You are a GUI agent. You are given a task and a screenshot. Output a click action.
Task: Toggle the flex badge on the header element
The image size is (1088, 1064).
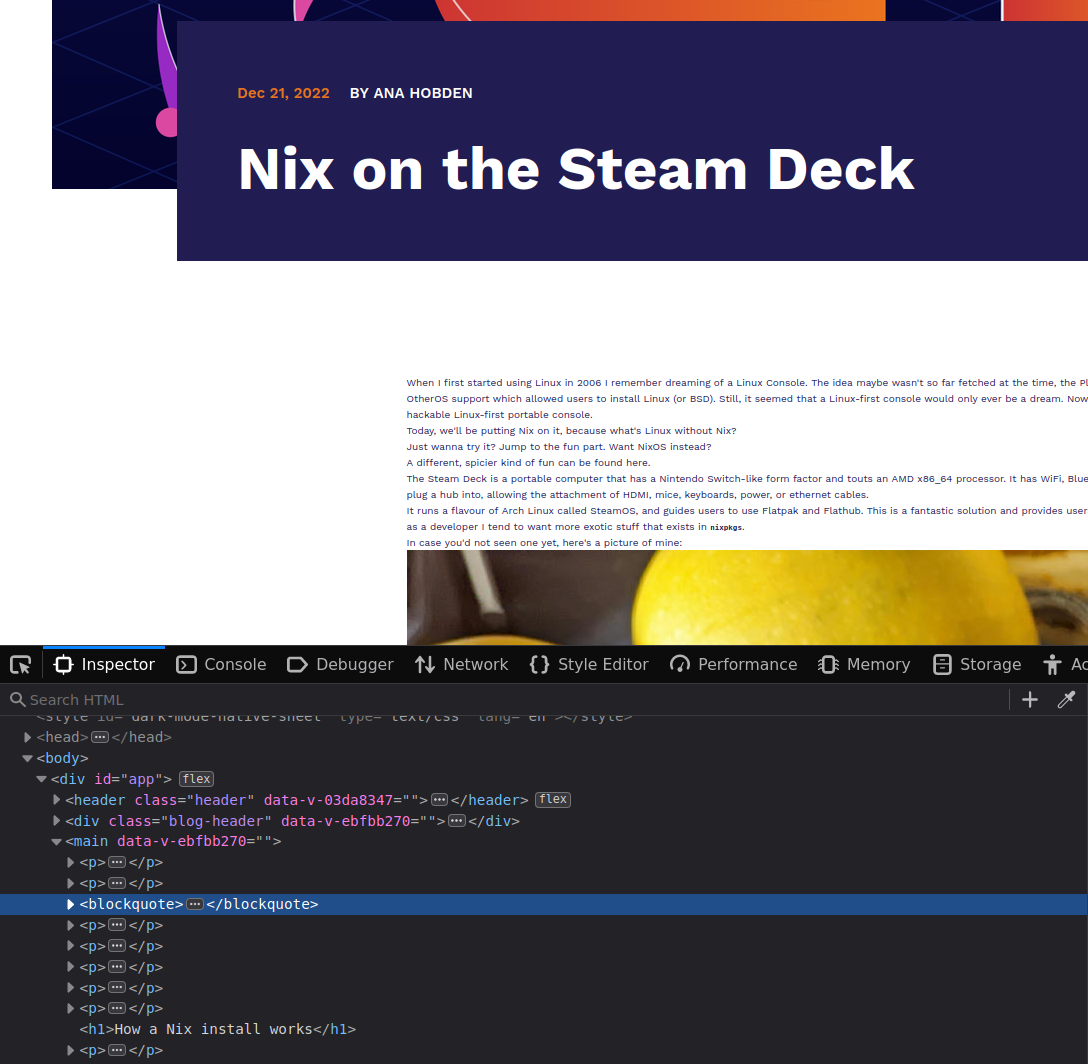552,799
